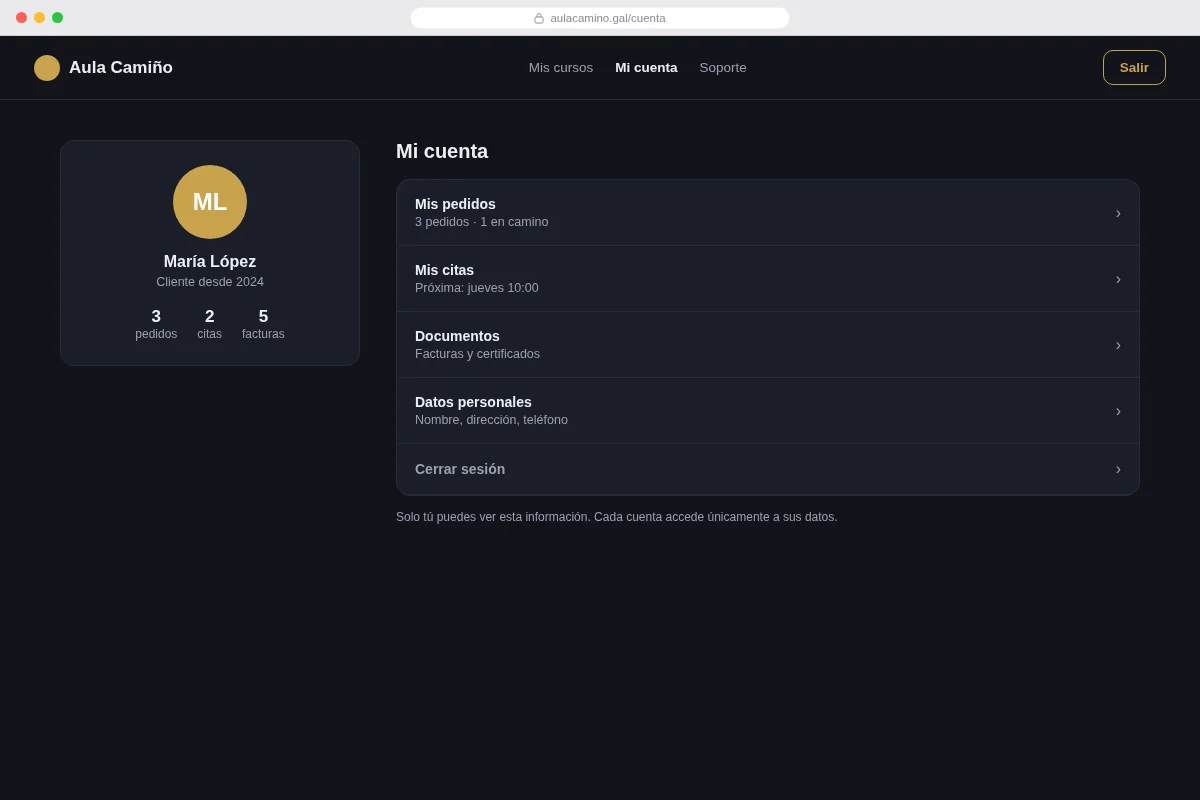Select the Documentos row title

point(457,336)
